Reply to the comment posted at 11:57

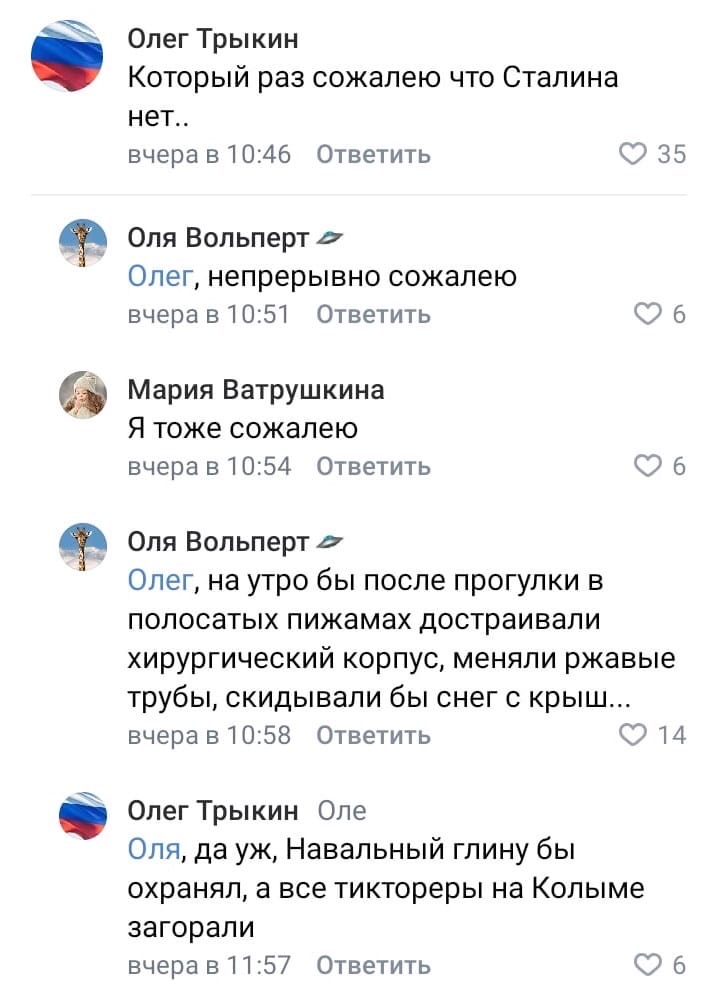point(374,965)
